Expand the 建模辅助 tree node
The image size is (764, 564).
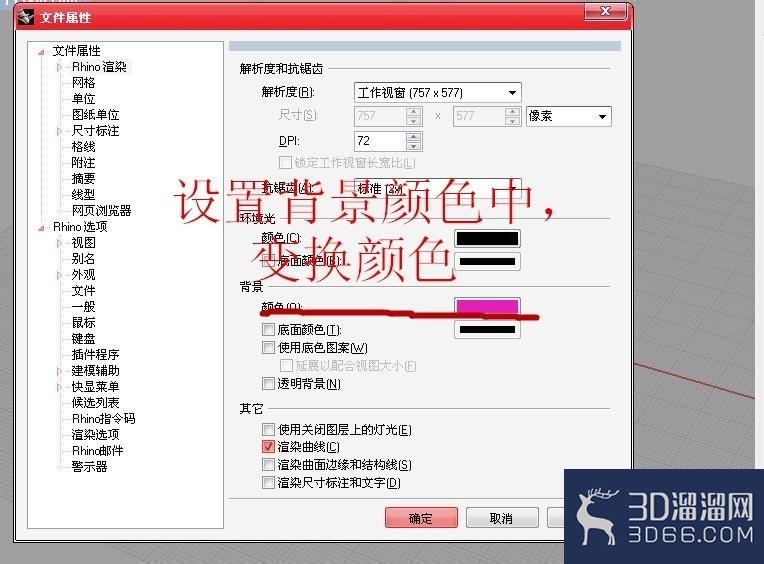(x=59, y=371)
